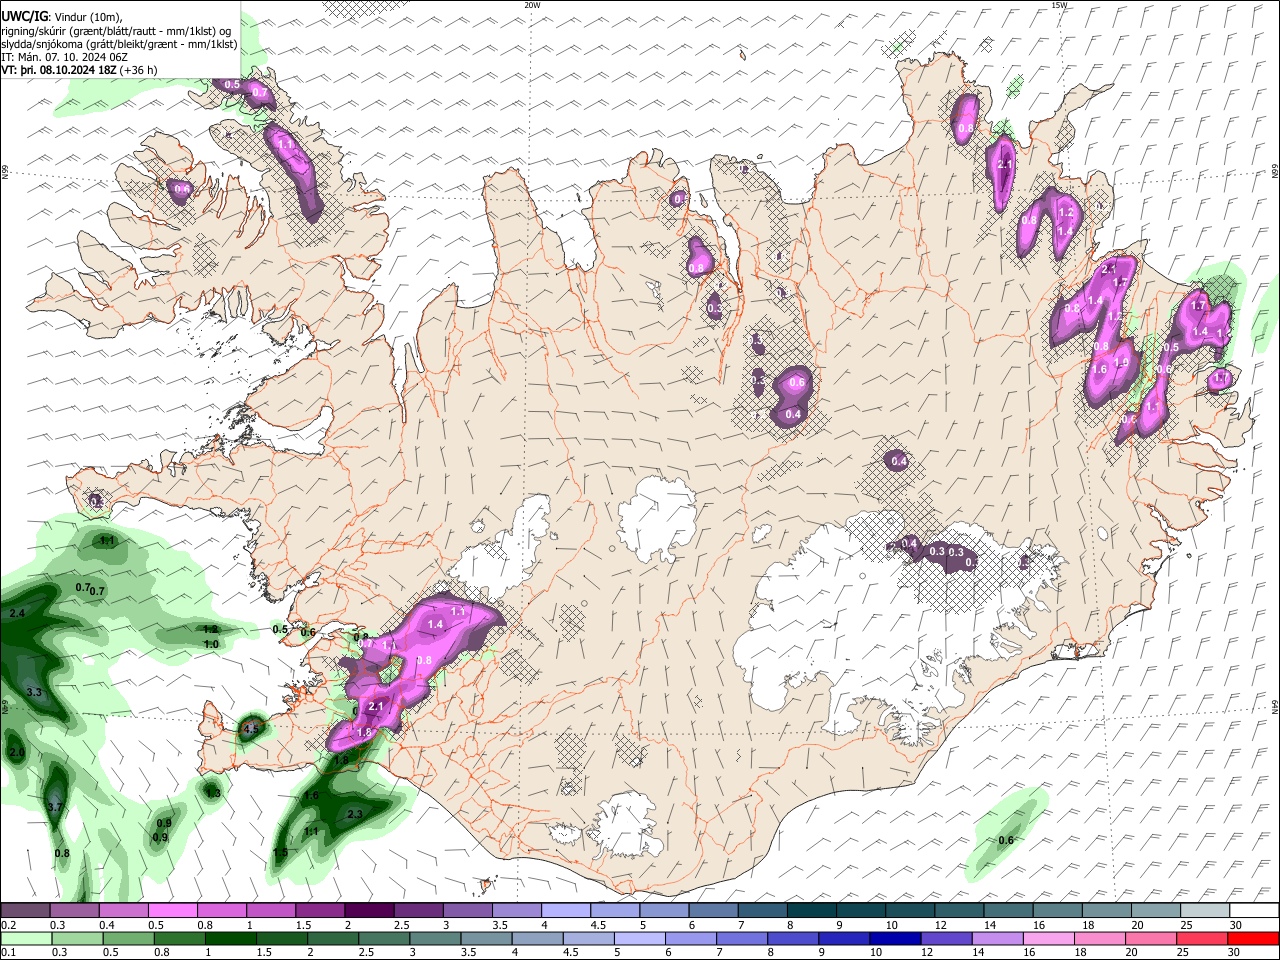Click the 'rigning/skúrir' legend description line
This screenshot has height=960, width=1280.
click(x=117, y=30)
